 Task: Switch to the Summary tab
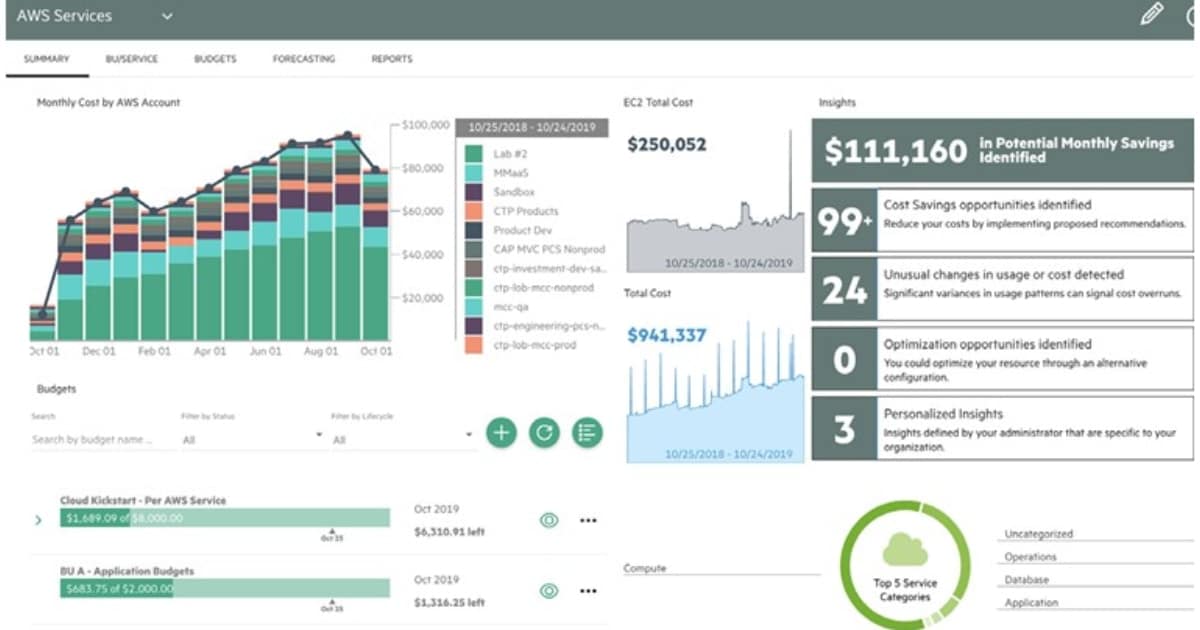pyautogui.click(x=46, y=59)
